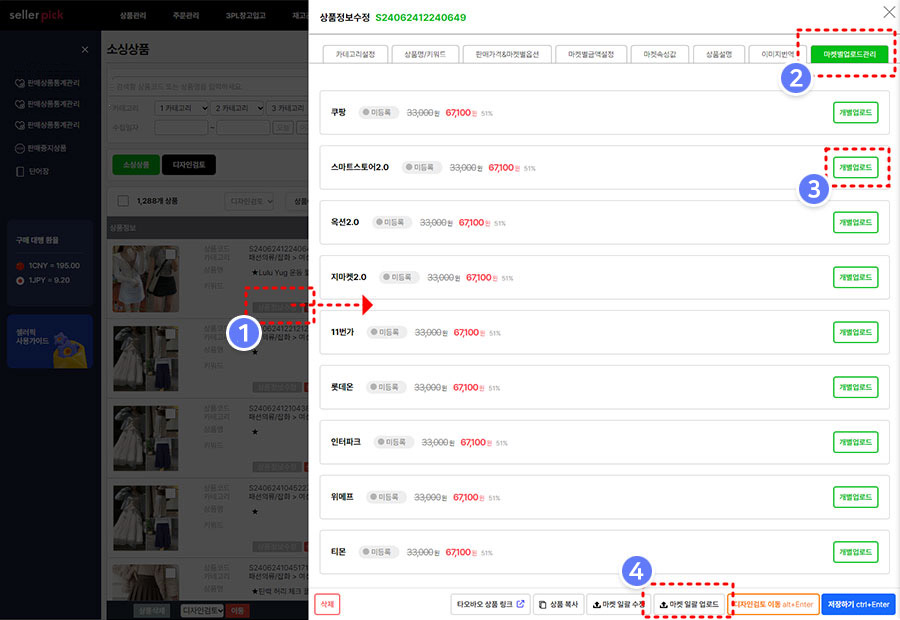Click the 판매중지상품 sidebar icon
Screen dimensions: 900x620
pyautogui.click(x=20, y=148)
